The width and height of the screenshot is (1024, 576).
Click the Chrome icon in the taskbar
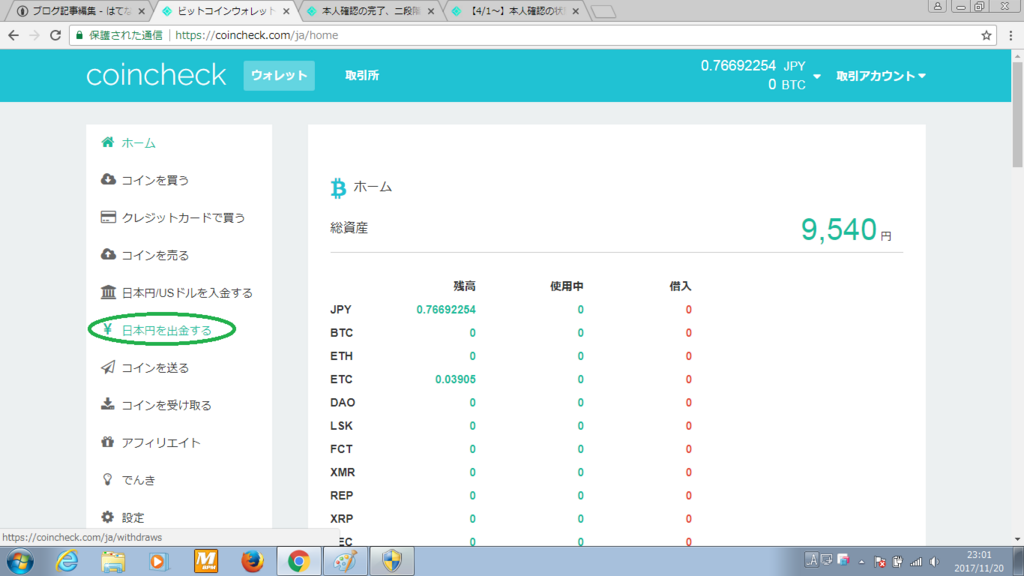(298, 562)
